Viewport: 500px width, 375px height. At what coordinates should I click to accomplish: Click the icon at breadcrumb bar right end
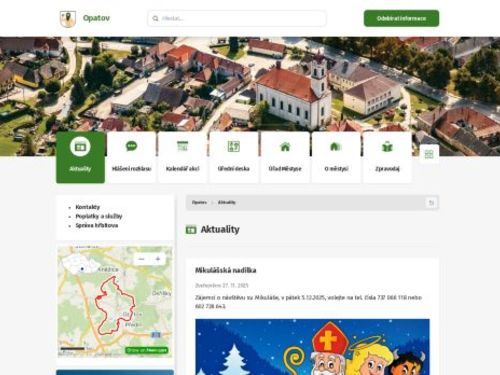point(431,203)
